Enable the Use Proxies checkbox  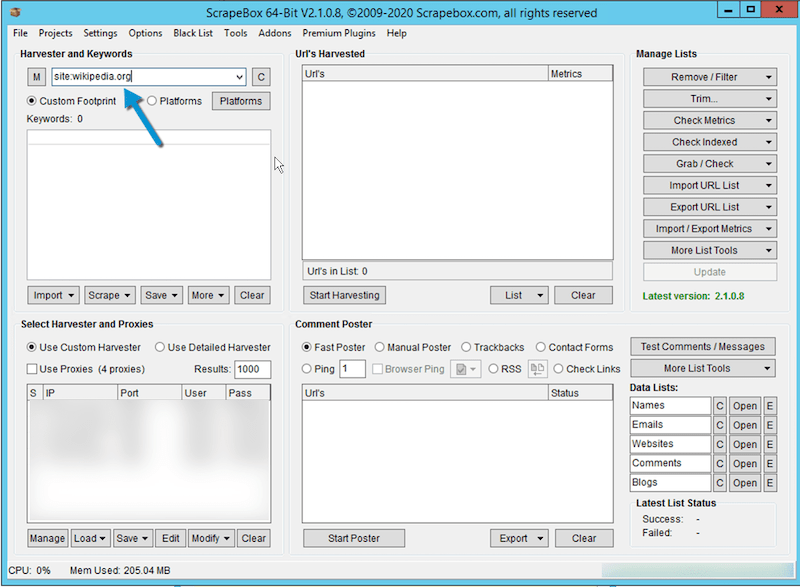coord(32,369)
